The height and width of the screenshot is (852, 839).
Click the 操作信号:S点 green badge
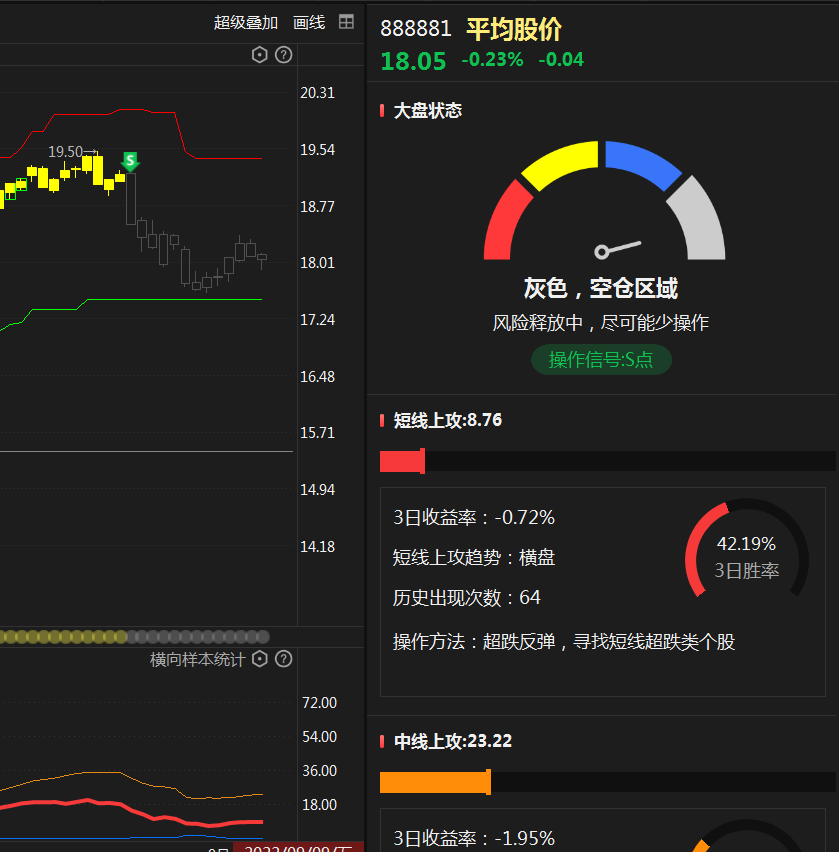click(601, 360)
